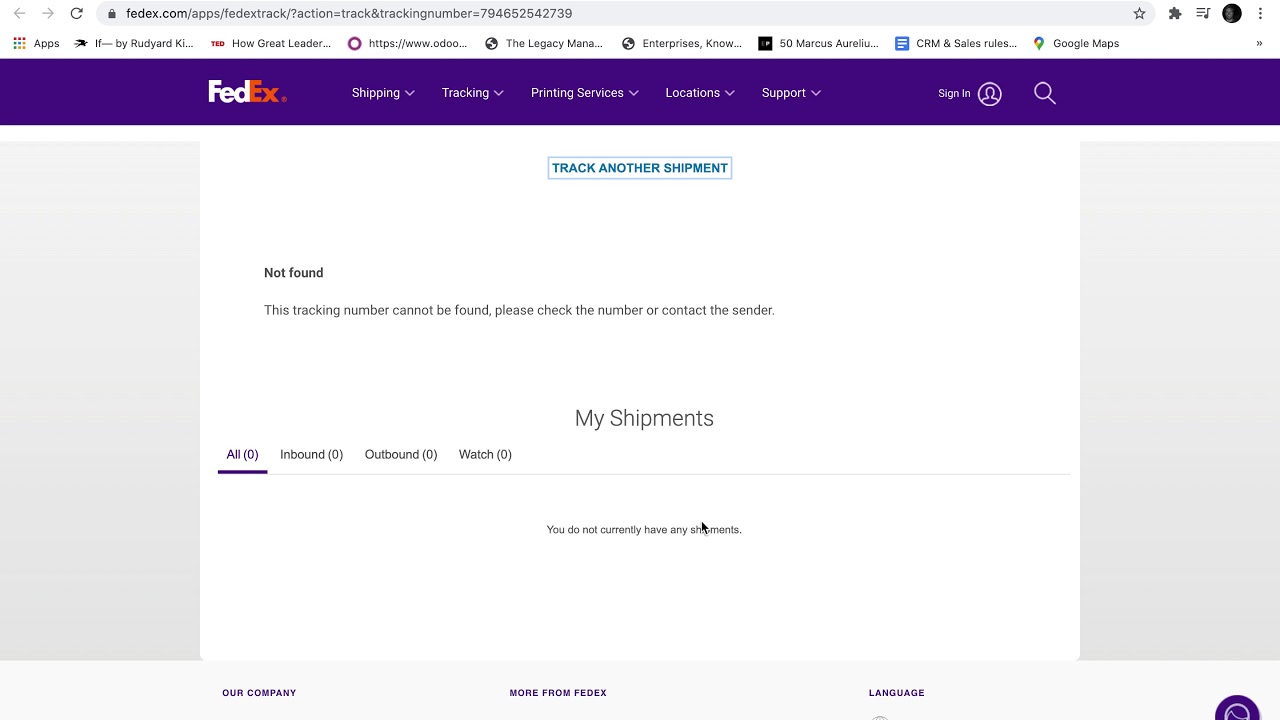
Task: Open the Chrome three-dot menu
Action: [1260, 13]
